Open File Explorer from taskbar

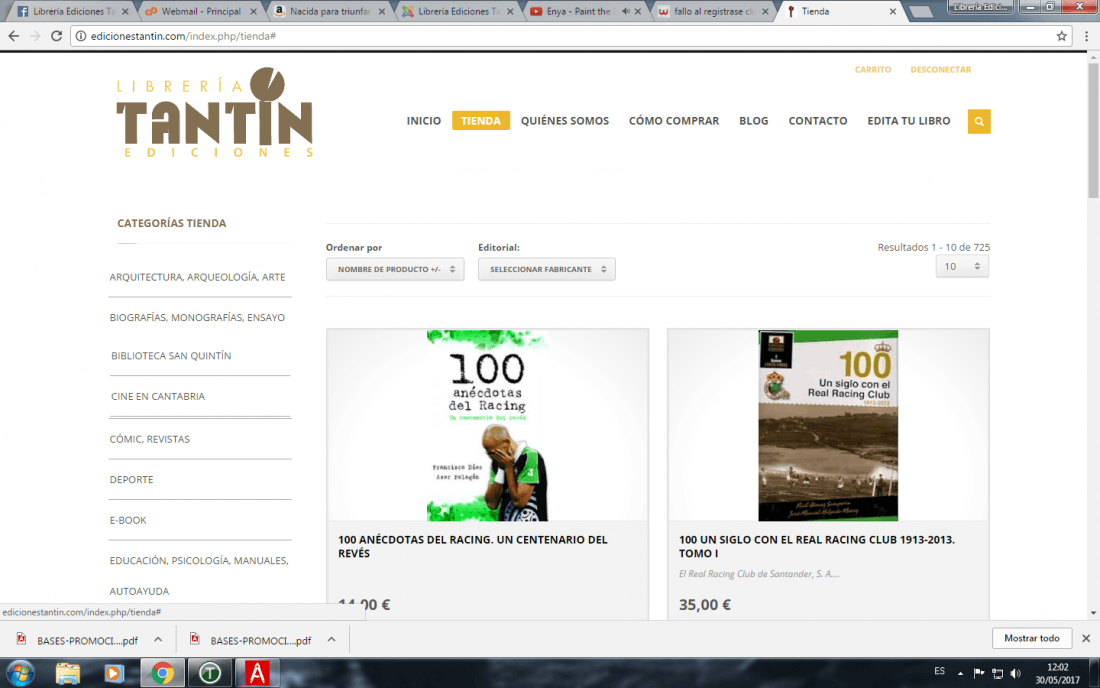point(68,673)
